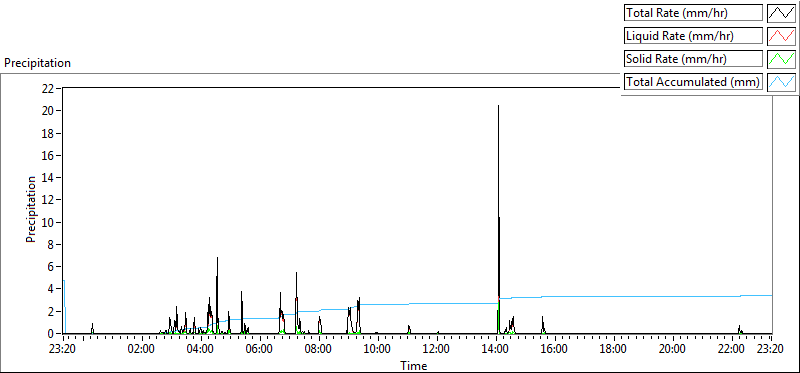Viewport: 800px width, 373px height.
Task: Click the Liquid Rate red line swatch
Action: click(x=782, y=36)
